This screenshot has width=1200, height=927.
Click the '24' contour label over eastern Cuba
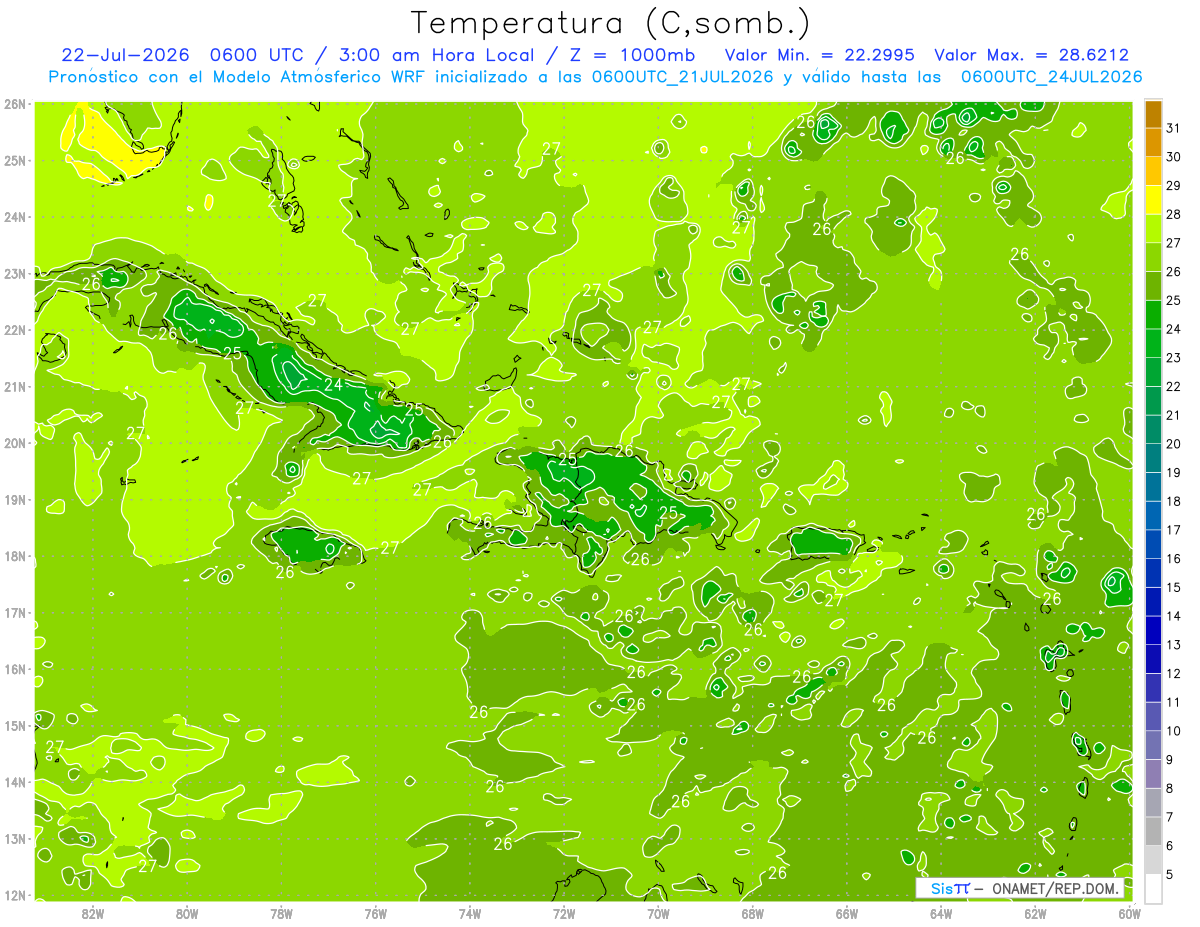coord(333,384)
